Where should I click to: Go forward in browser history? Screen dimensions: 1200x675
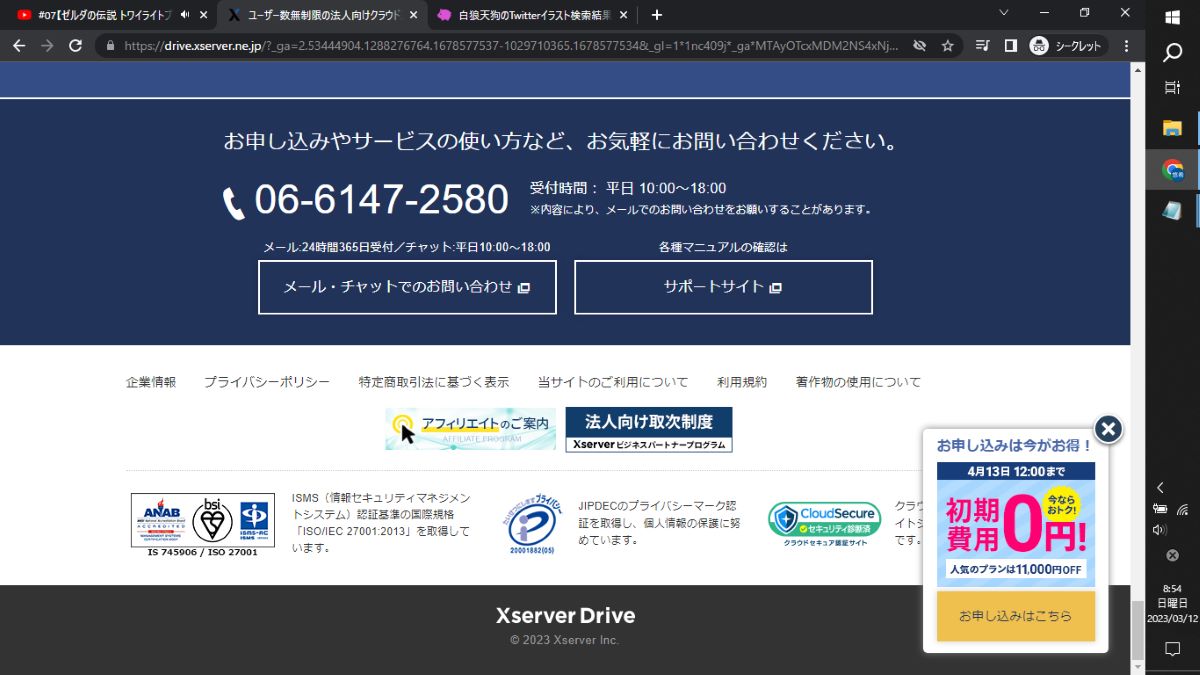(47, 46)
